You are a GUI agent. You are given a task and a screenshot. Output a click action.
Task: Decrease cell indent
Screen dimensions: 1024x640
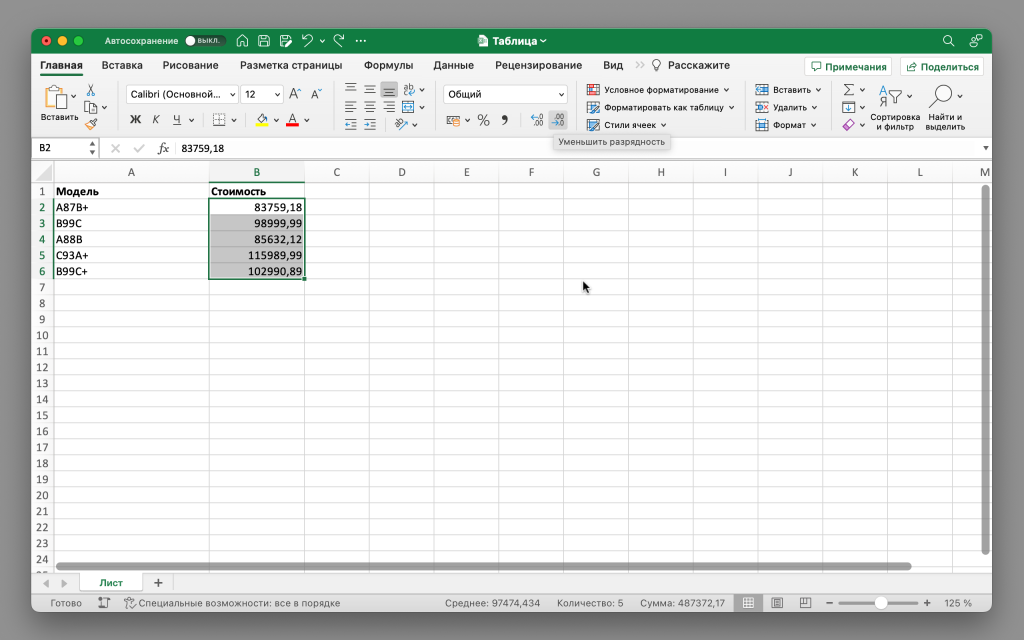pos(351,124)
